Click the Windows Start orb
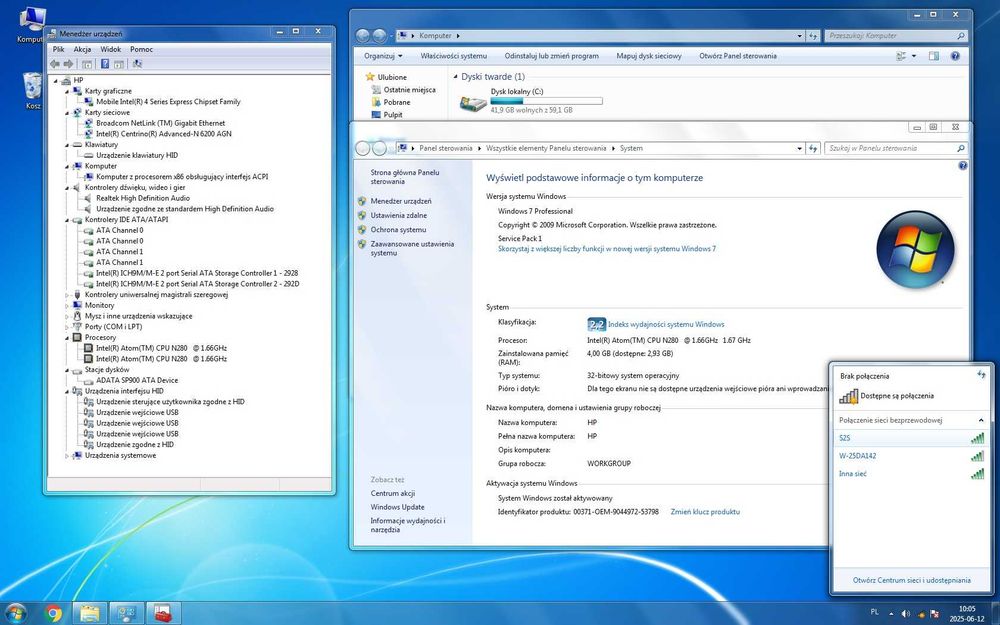Image resolution: width=1000 pixels, height=625 pixels. click(15, 614)
